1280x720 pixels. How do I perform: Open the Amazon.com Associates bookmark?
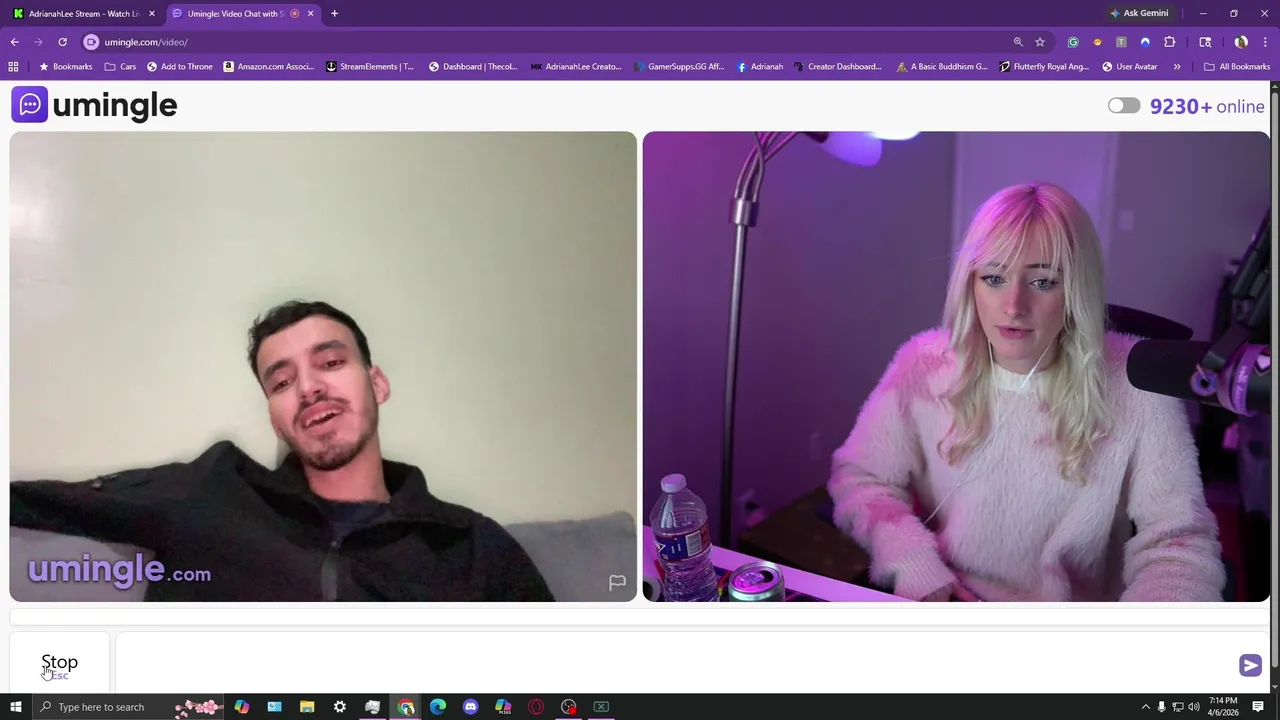(x=268, y=67)
